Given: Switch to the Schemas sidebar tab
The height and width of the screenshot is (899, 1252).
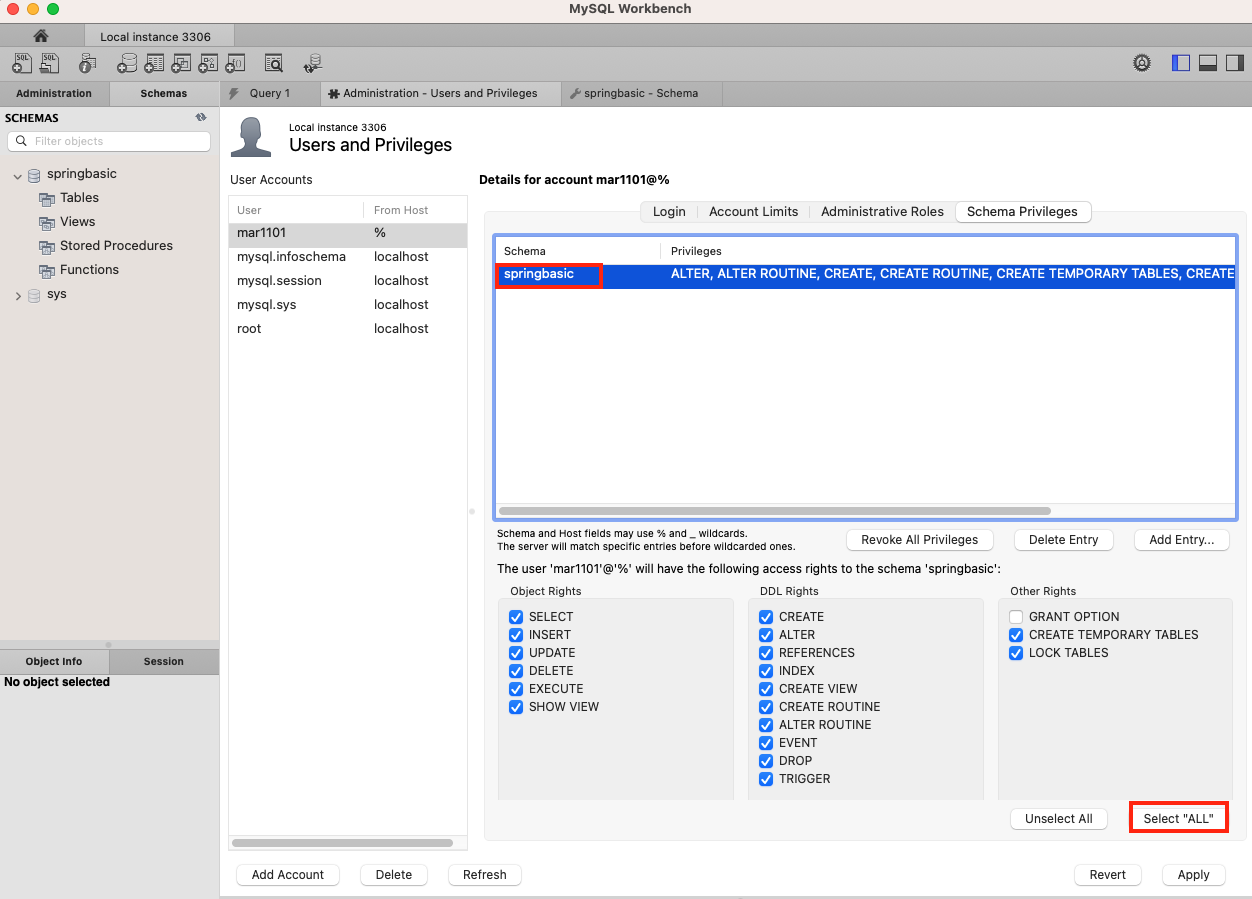Looking at the screenshot, I should point(164,93).
